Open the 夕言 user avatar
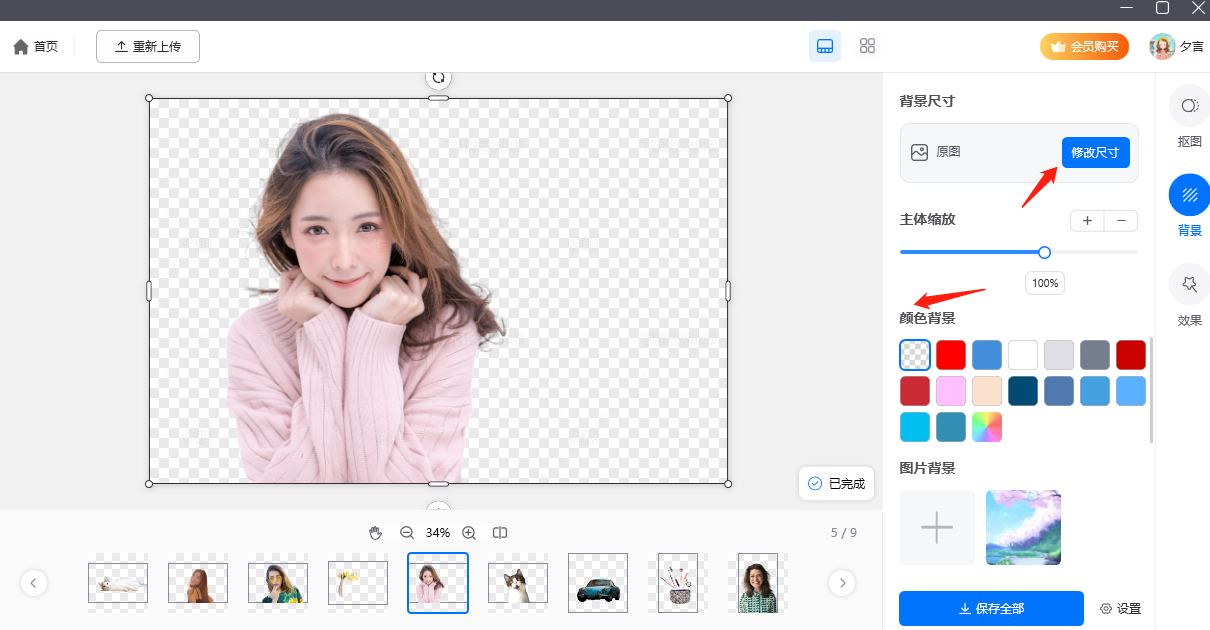This screenshot has height=630, width=1210. [1162, 46]
